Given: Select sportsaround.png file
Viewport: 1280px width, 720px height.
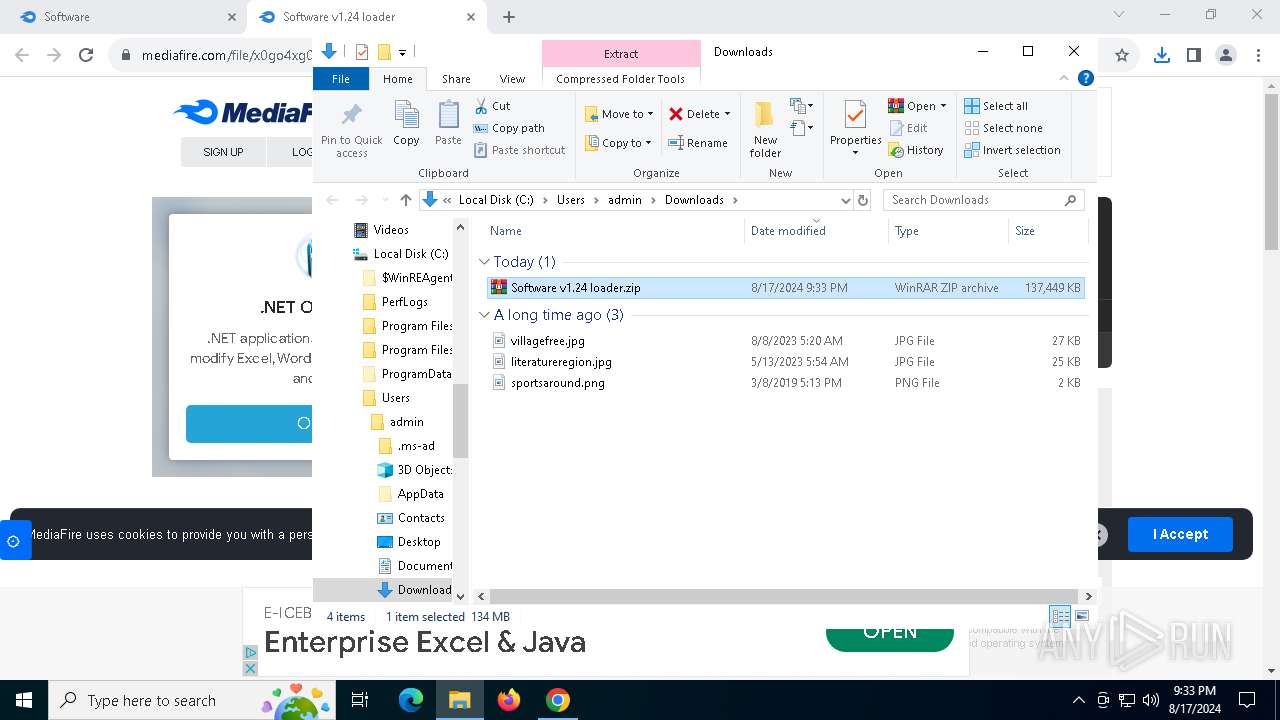Looking at the screenshot, I should pyautogui.click(x=557, y=383).
